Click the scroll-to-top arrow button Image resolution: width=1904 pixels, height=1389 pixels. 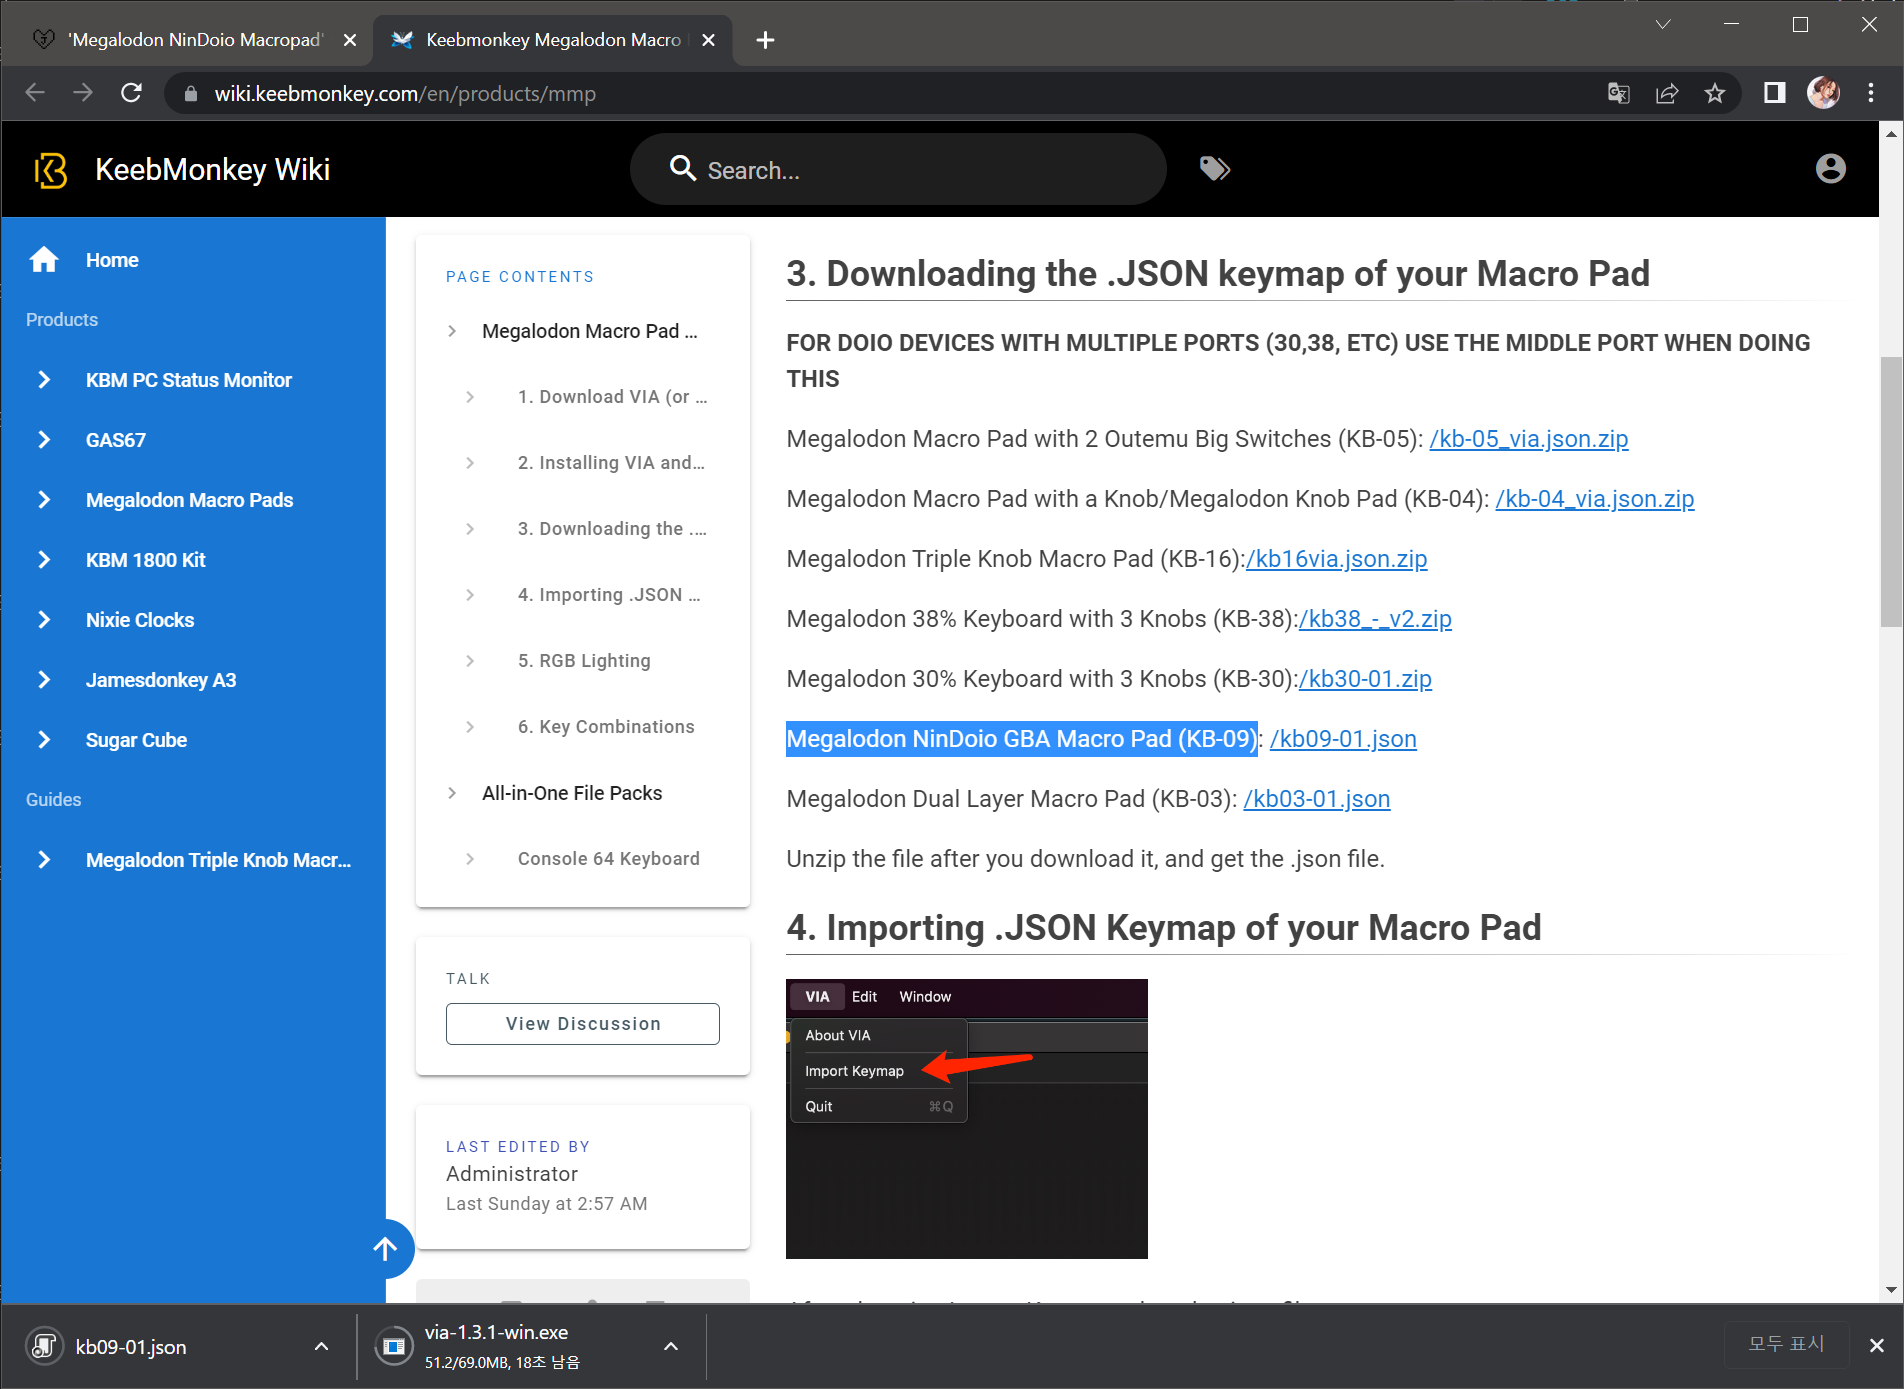pyautogui.click(x=386, y=1248)
